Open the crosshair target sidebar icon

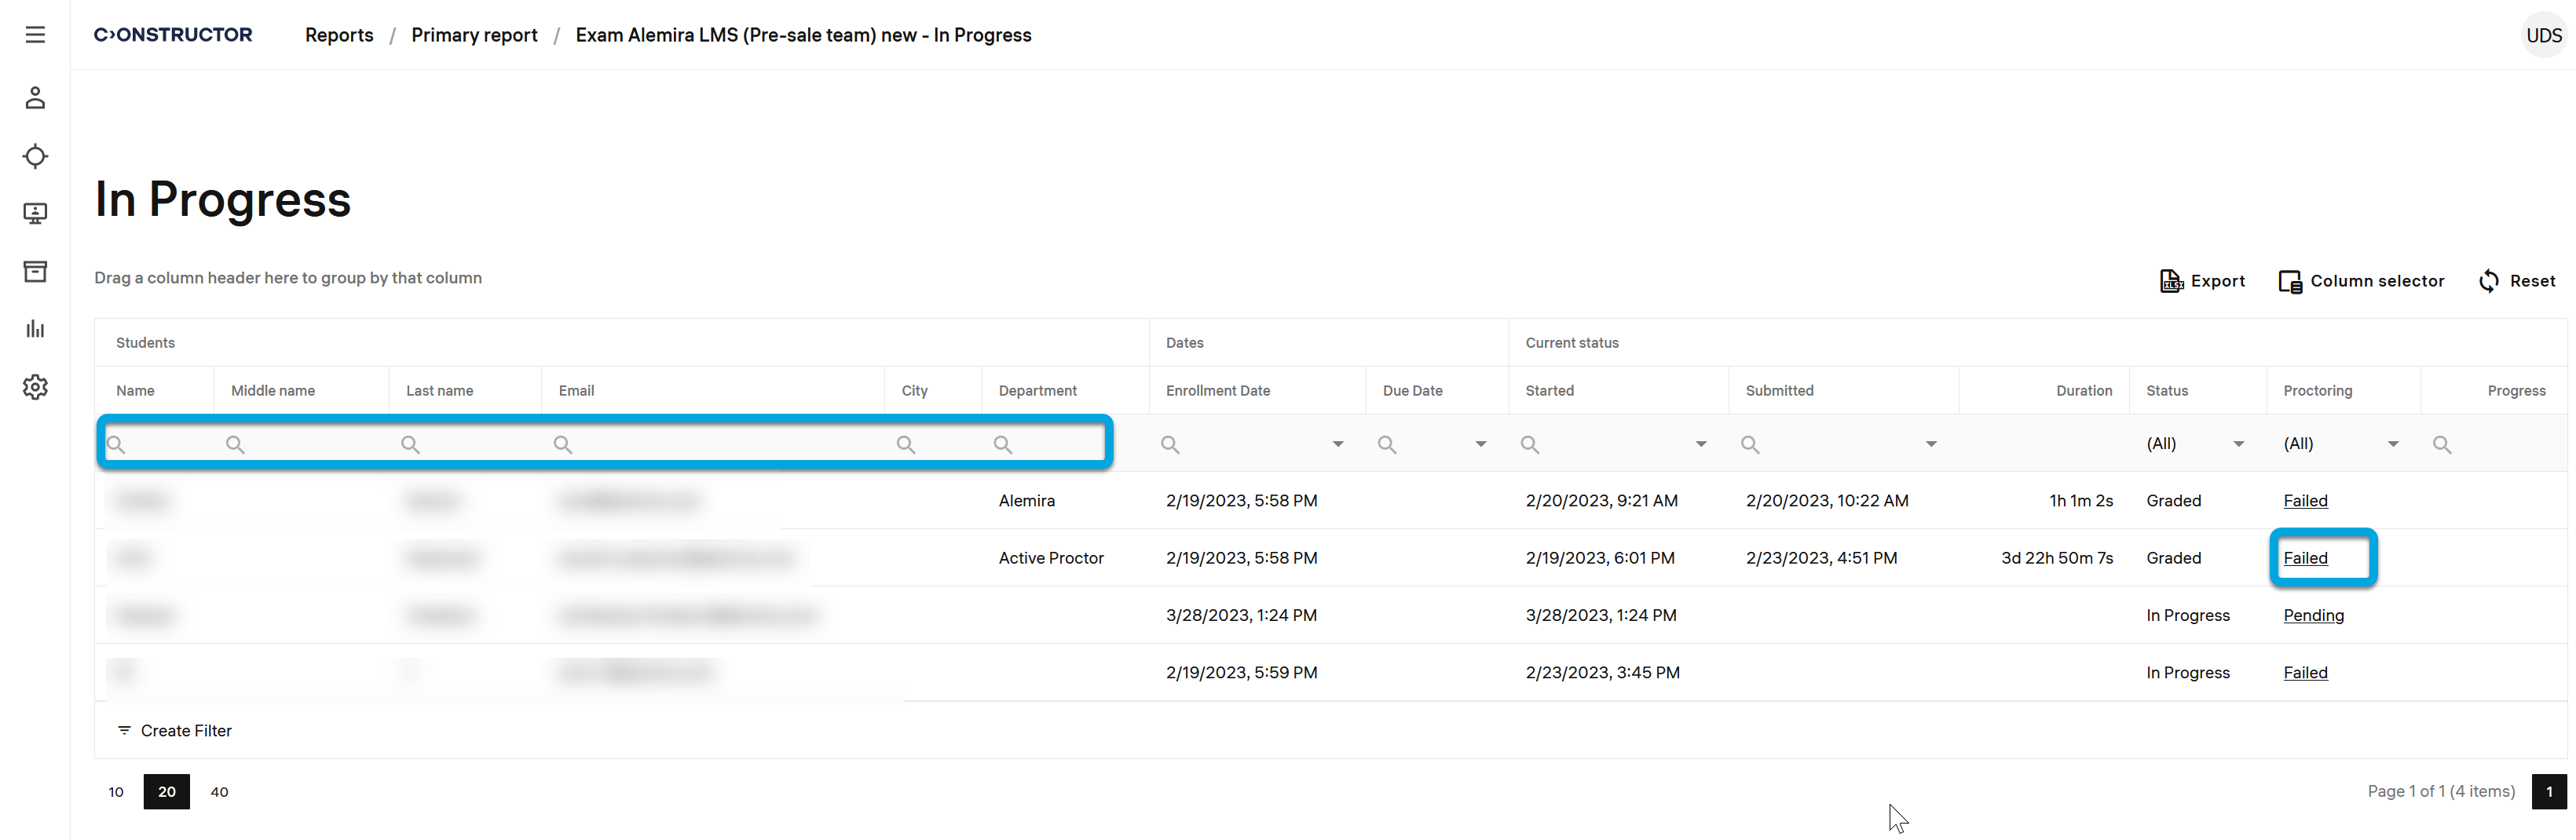coord(35,156)
